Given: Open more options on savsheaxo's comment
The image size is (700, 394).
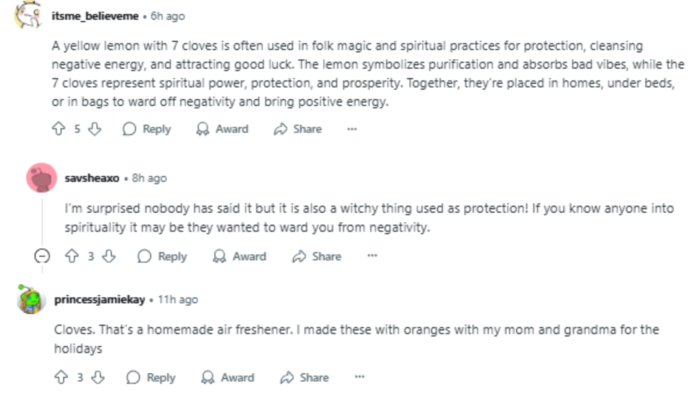Looking at the screenshot, I should coord(372,256).
